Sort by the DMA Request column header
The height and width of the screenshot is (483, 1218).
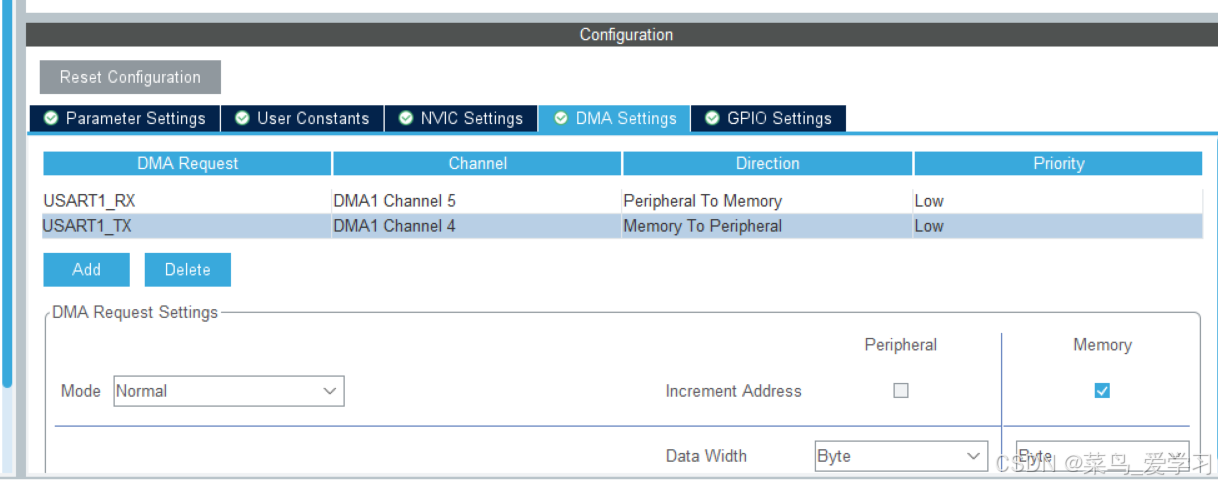187,163
